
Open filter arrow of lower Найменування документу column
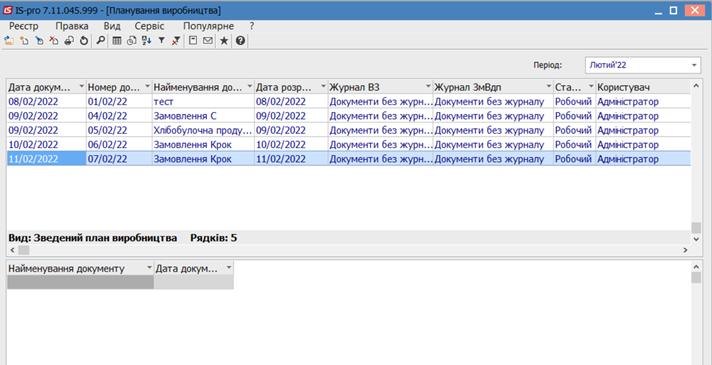[x=149, y=268]
